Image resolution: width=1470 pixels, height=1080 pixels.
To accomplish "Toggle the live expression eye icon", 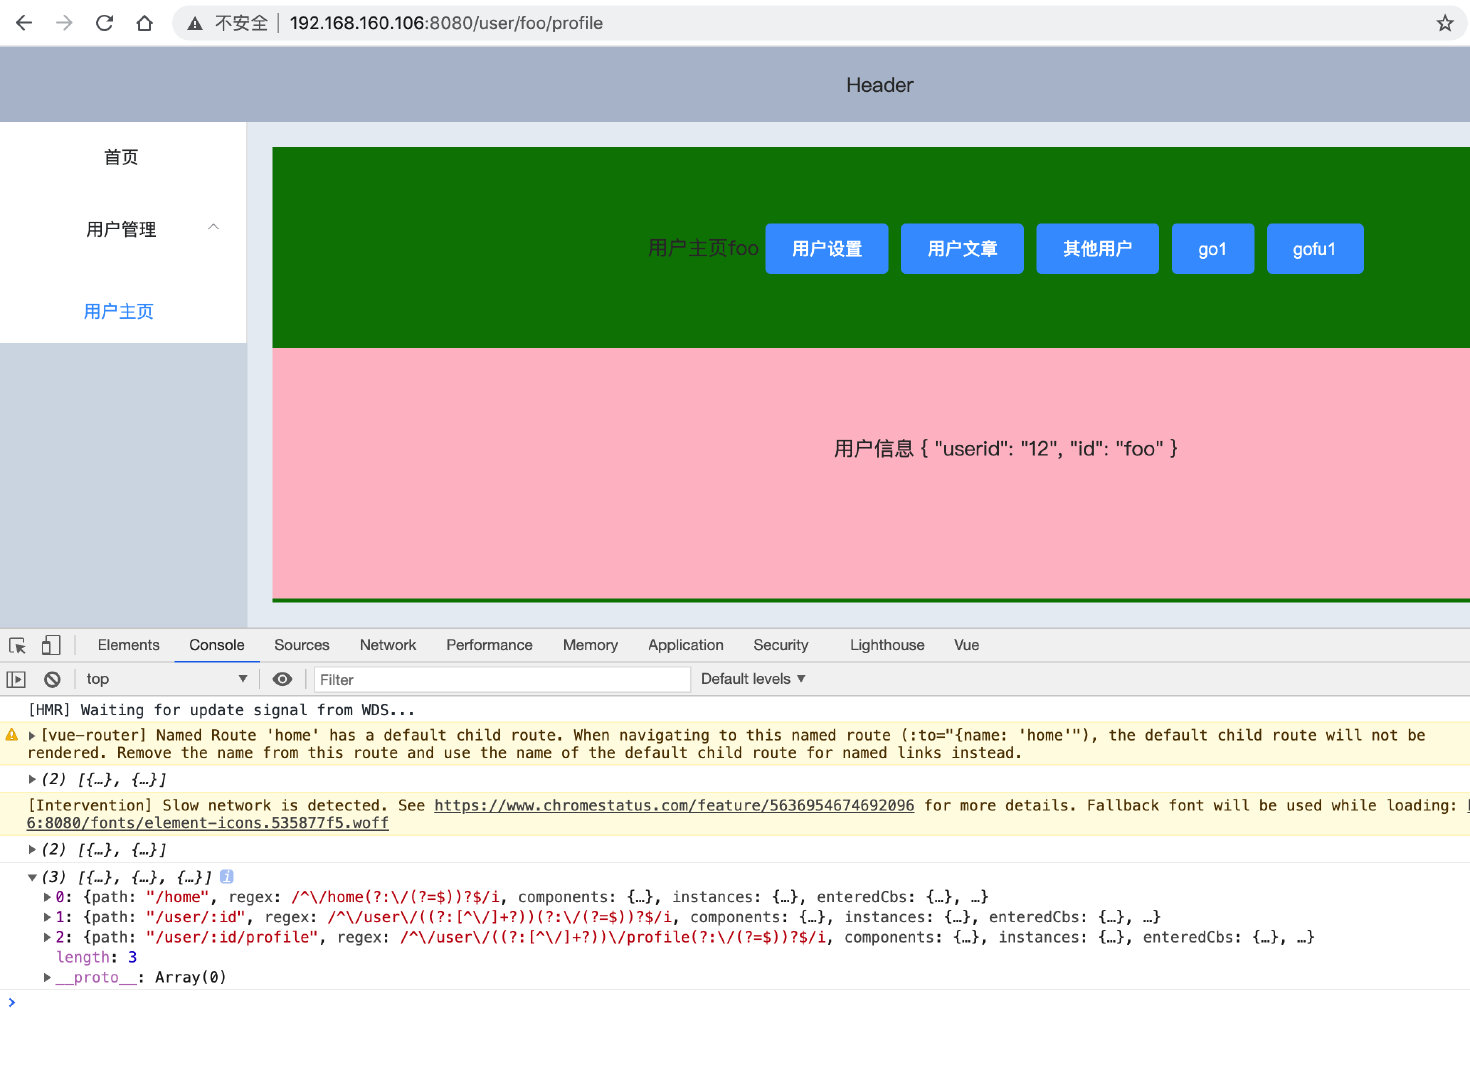I will tap(283, 679).
